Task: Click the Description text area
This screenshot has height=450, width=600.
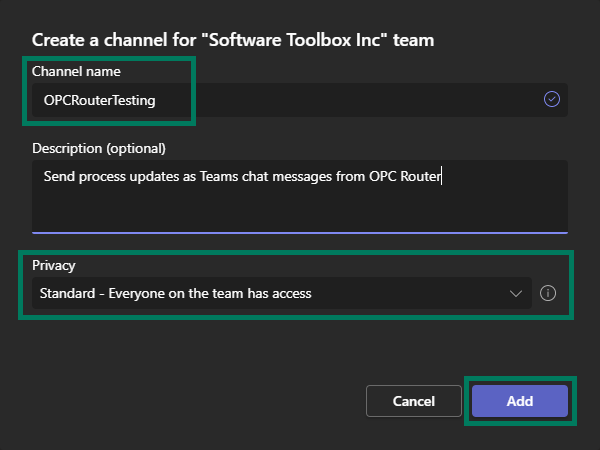Action: click(x=300, y=197)
